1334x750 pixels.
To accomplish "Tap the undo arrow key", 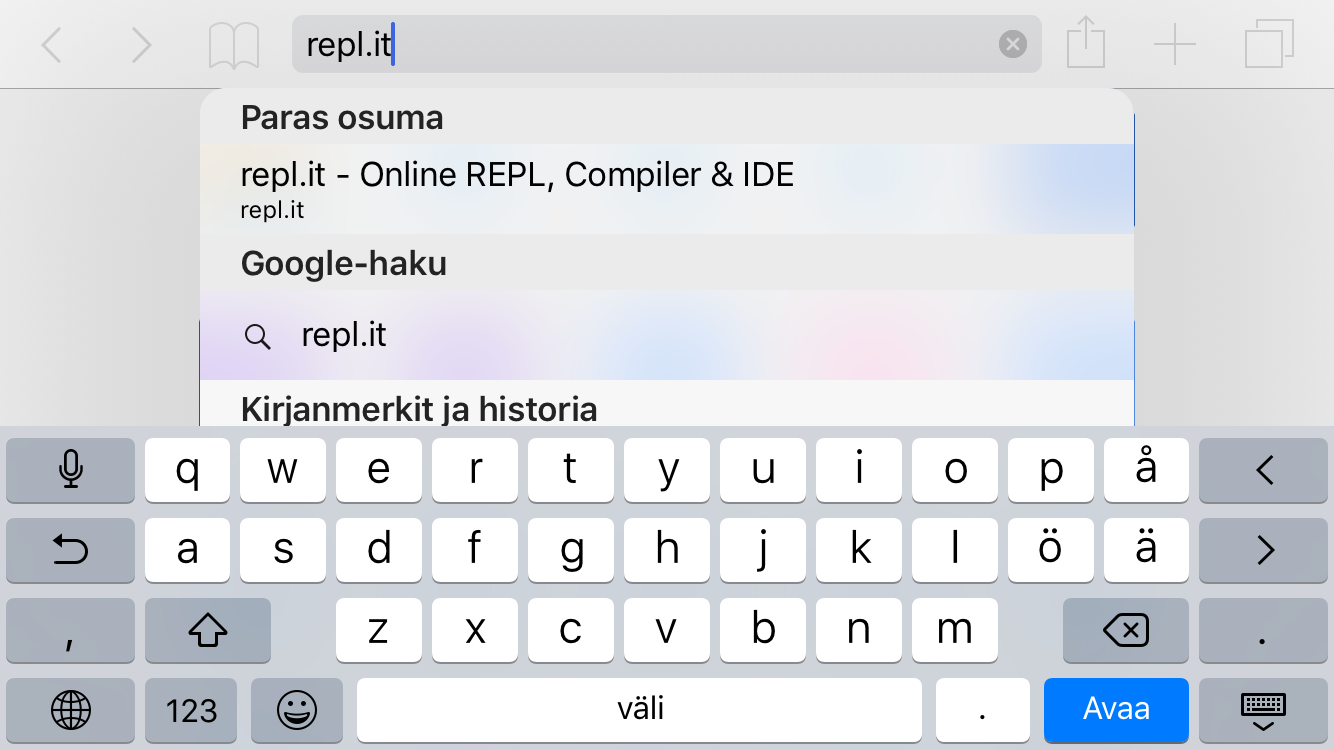I will point(70,549).
